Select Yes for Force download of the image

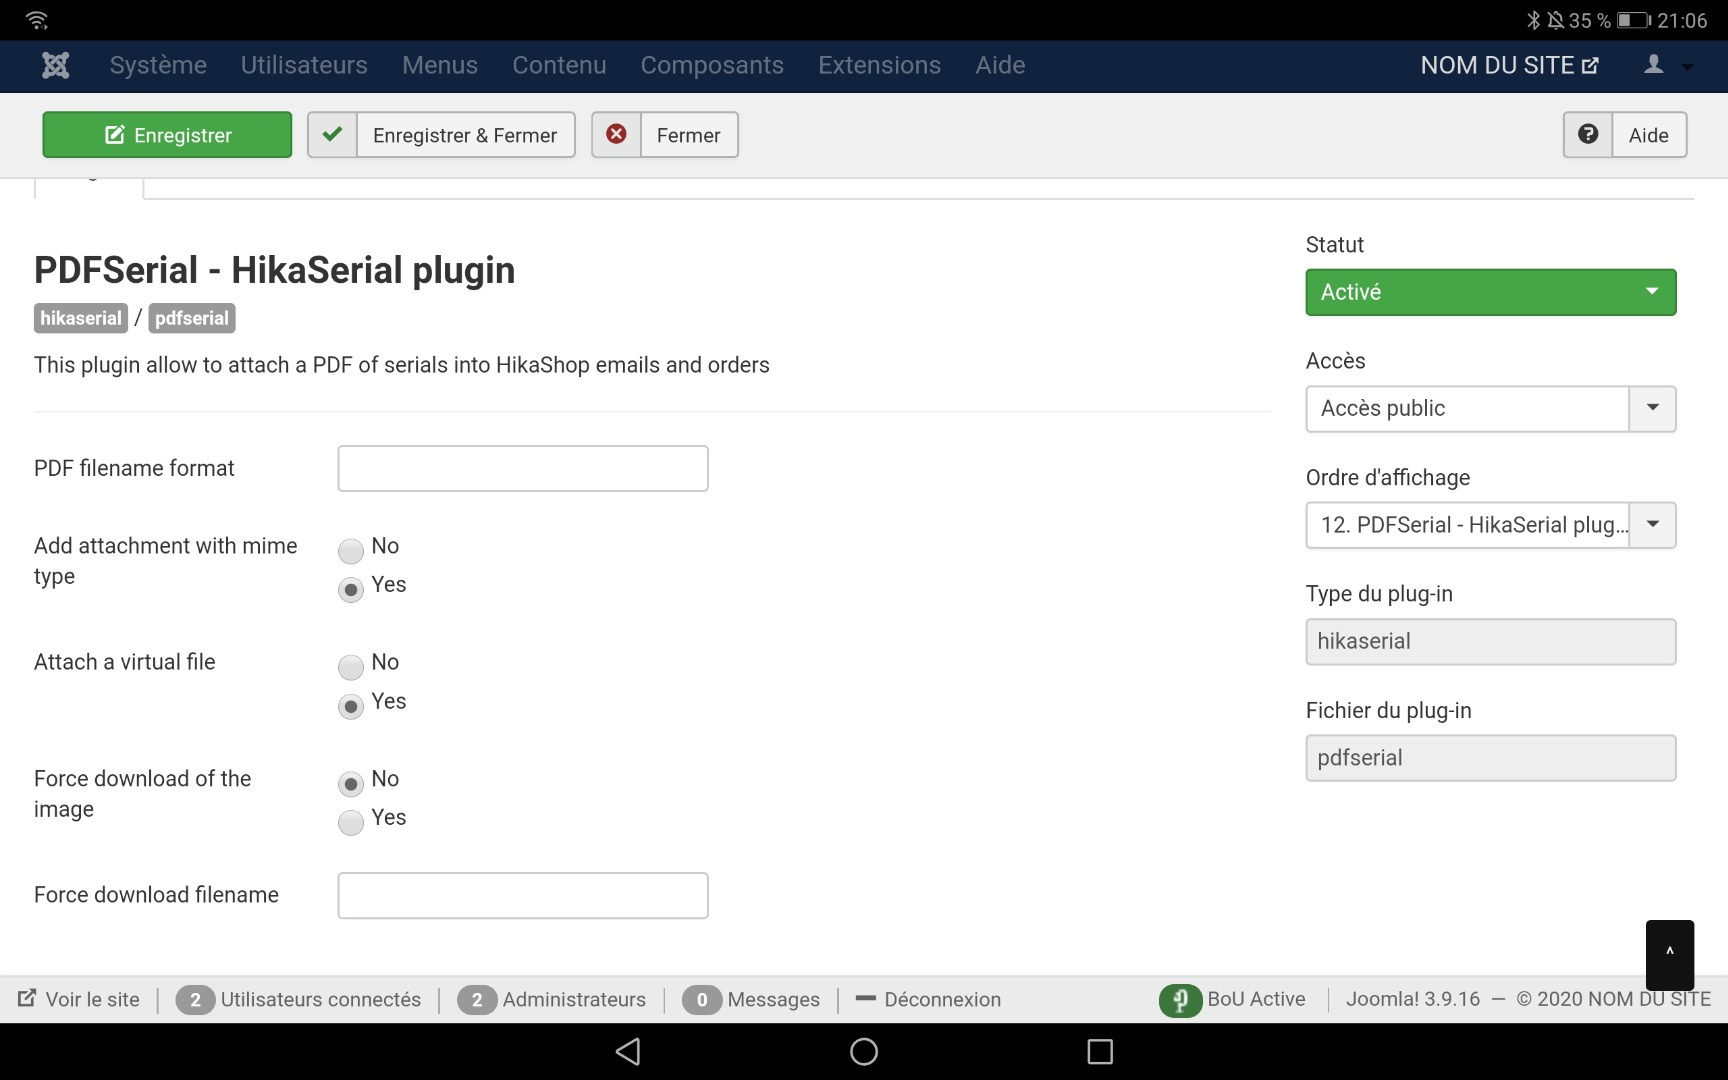click(x=351, y=822)
